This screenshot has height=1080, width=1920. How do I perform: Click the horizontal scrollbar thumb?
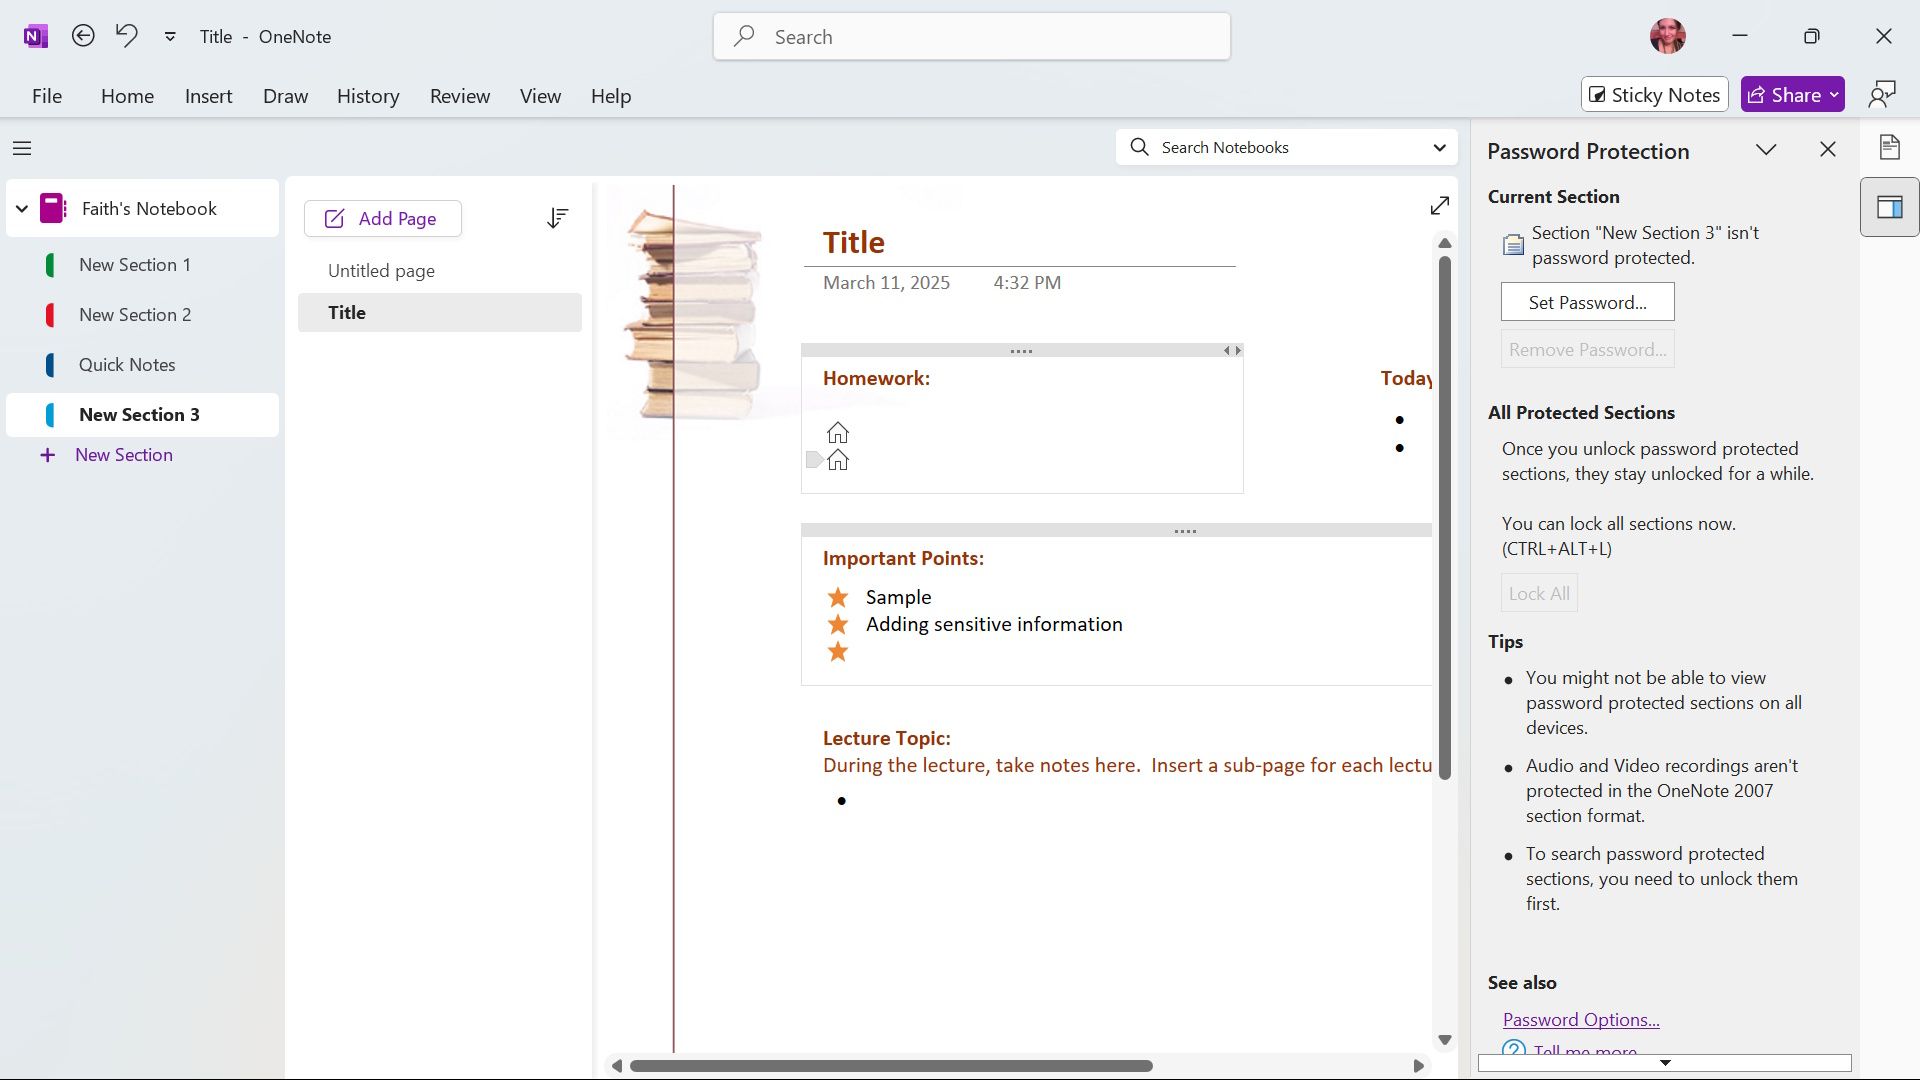point(890,1066)
